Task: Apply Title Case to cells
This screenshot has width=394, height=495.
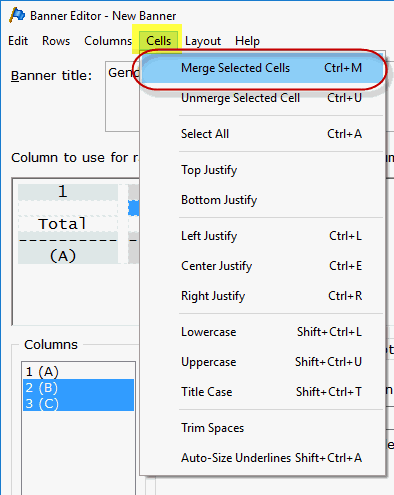Action: 263,392
